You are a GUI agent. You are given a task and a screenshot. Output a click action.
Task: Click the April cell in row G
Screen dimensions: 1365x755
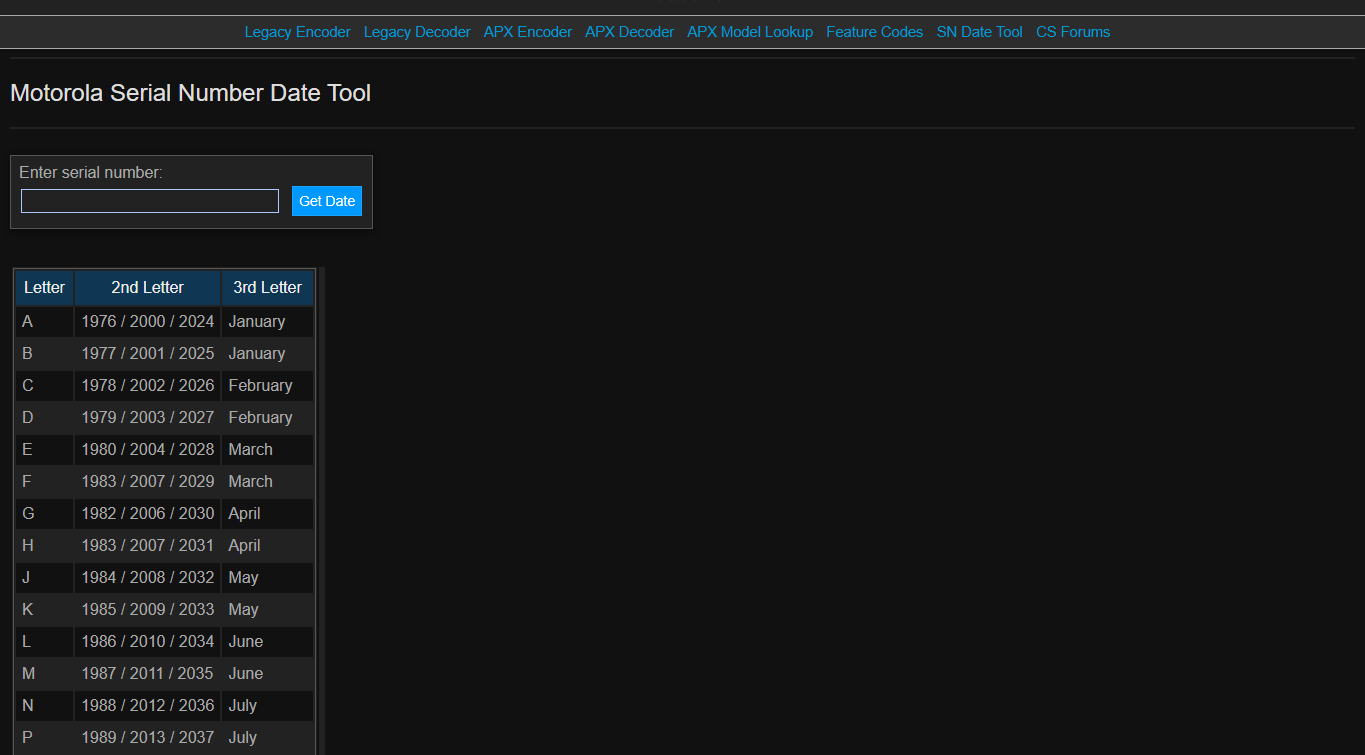click(268, 514)
